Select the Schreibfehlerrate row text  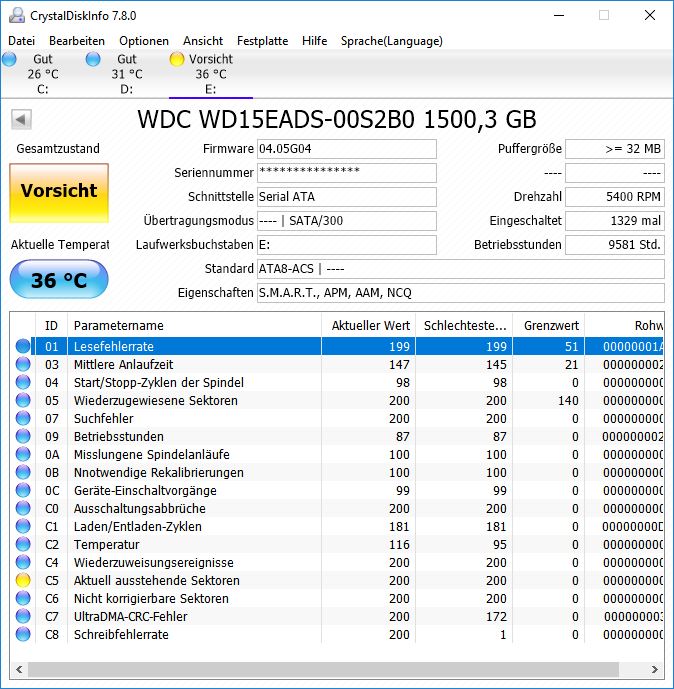pos(121,635)
